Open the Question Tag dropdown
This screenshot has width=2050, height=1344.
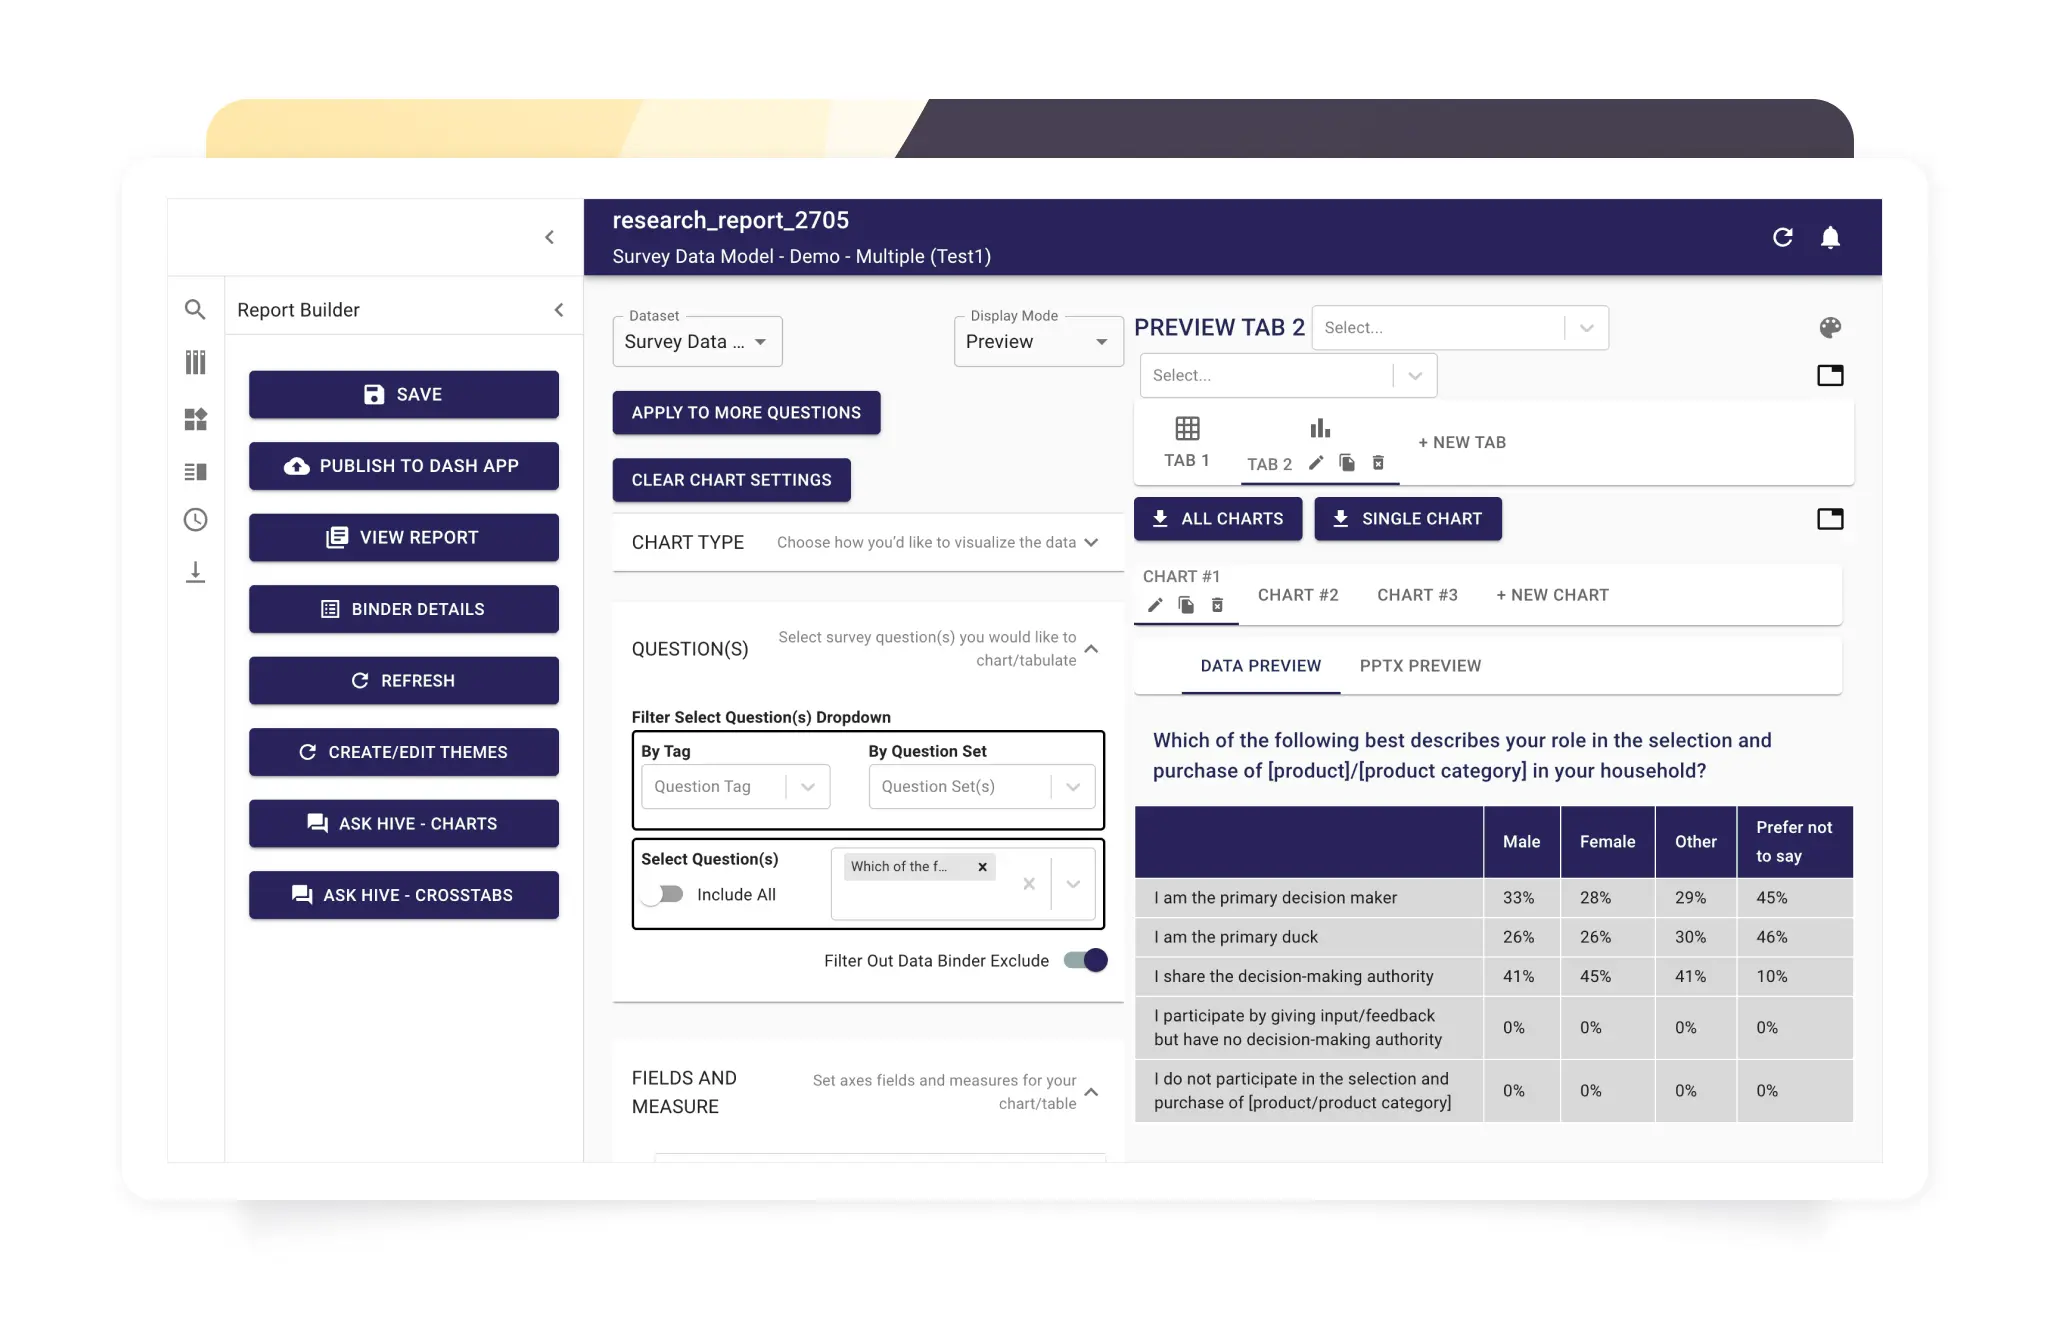pos(736,787)
